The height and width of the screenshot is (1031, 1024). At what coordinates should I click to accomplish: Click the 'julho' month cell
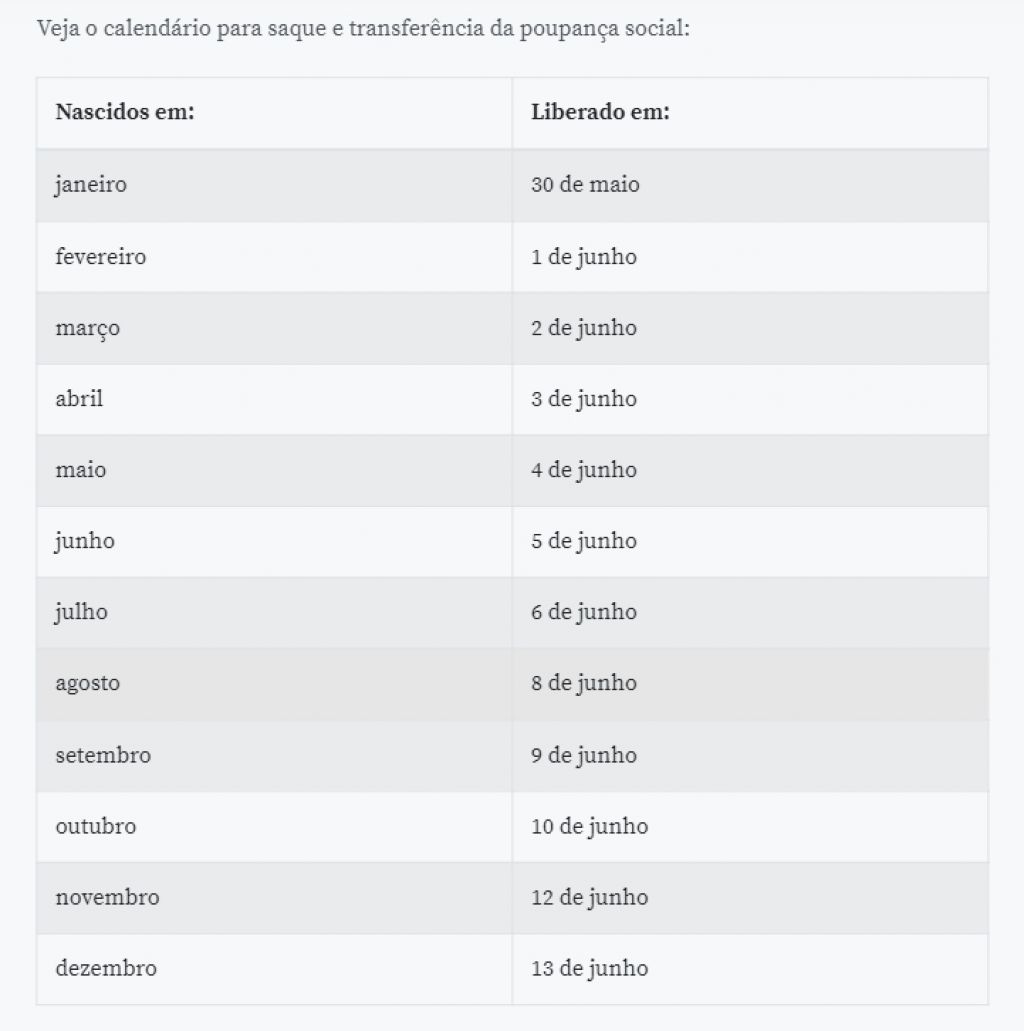[274, 612]
